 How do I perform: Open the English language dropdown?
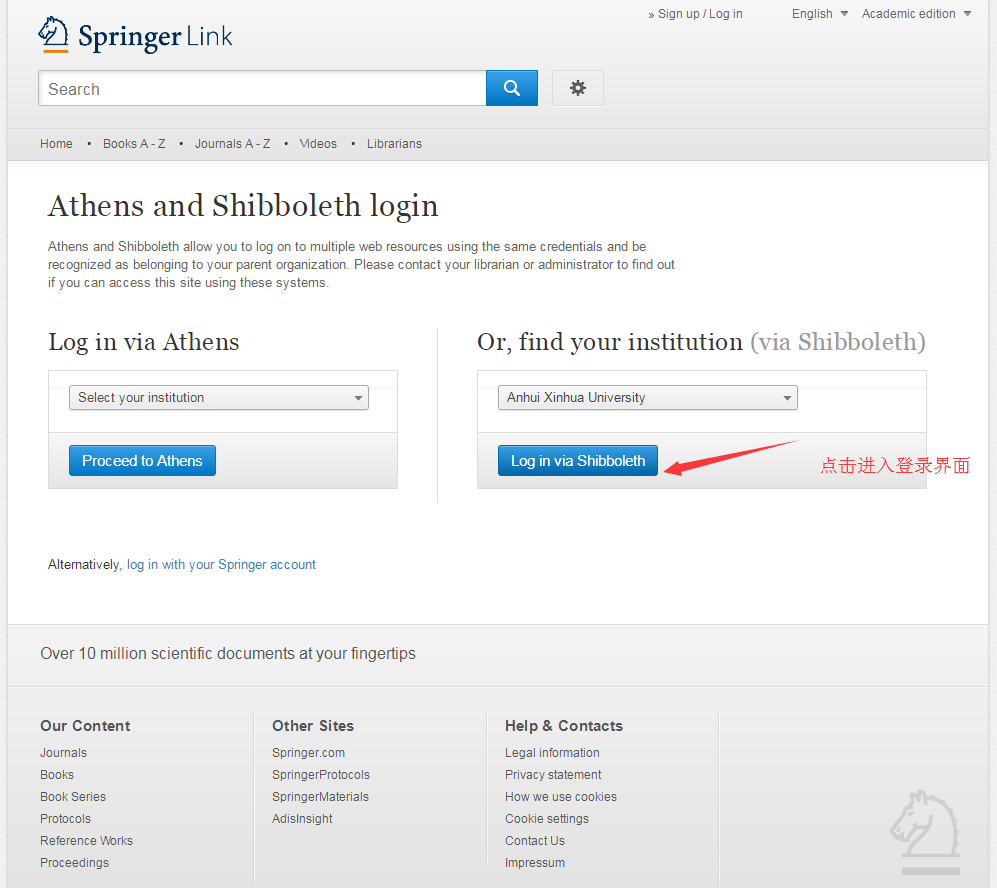[x=819, y=14]
